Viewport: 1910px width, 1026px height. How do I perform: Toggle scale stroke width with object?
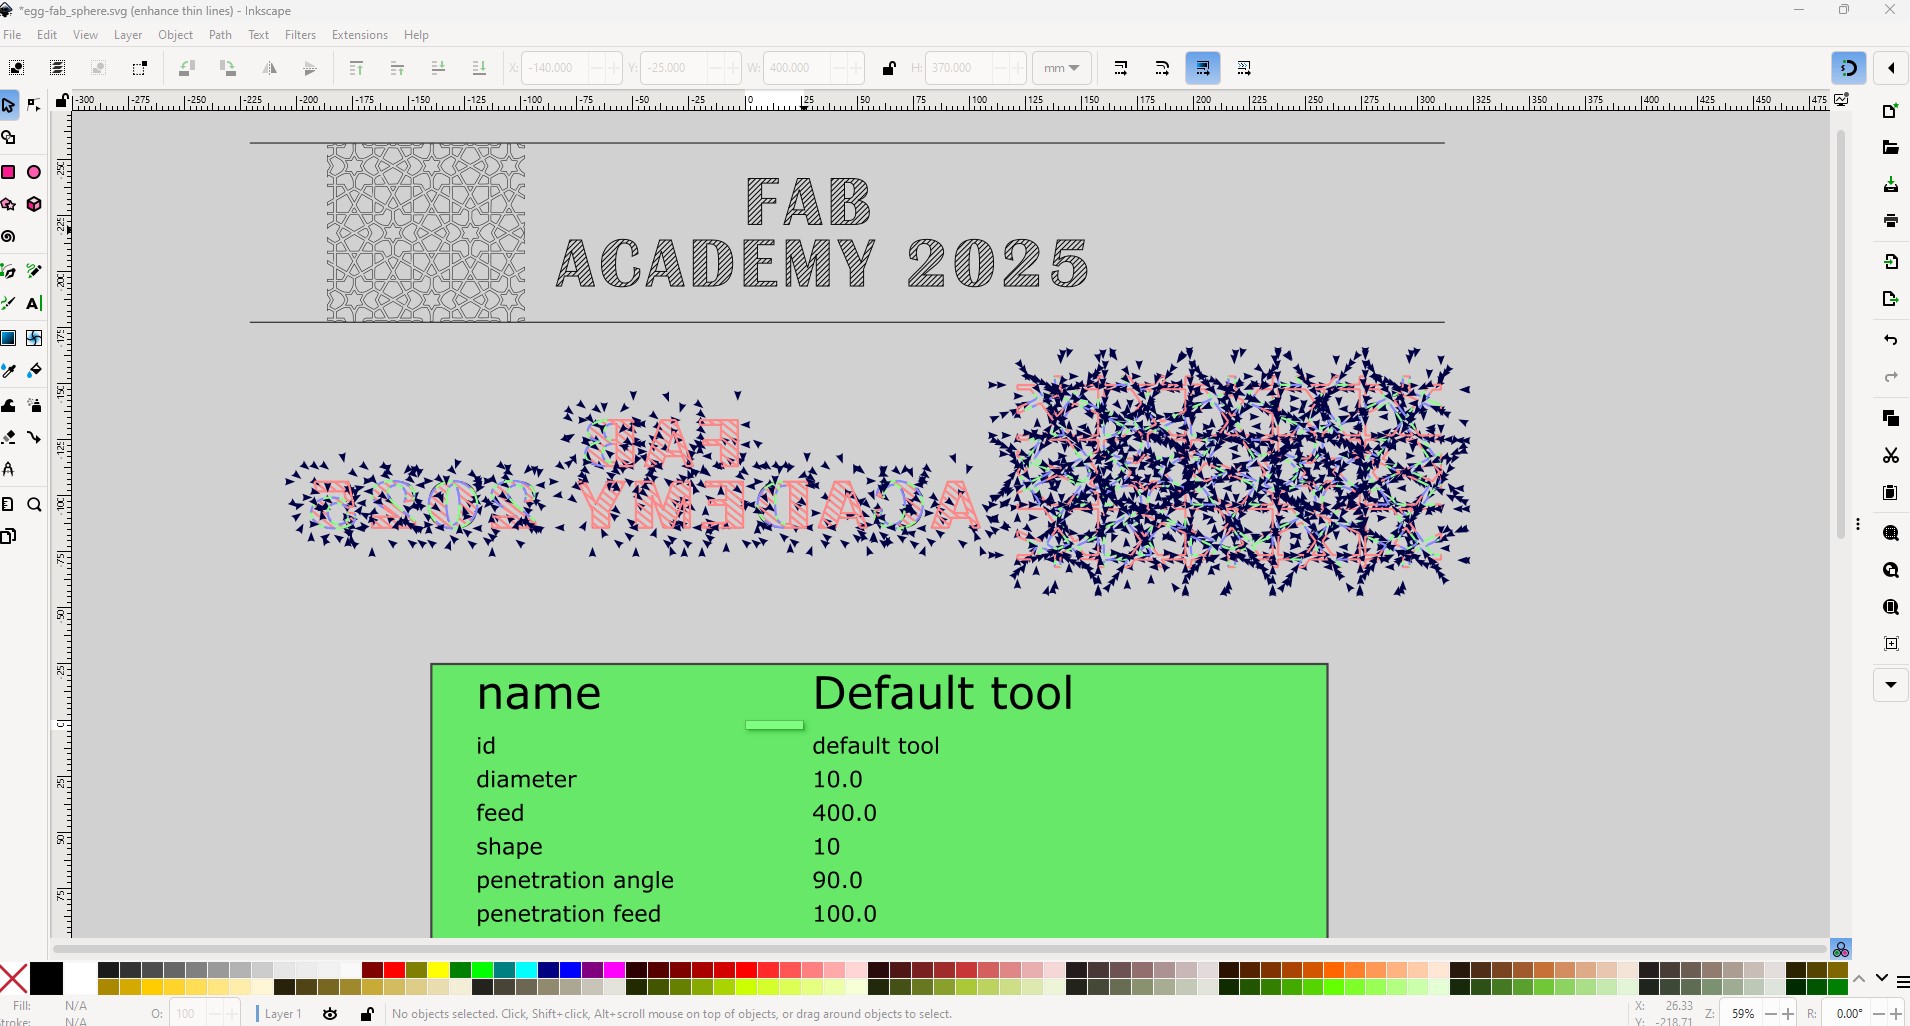[1121, 68]
